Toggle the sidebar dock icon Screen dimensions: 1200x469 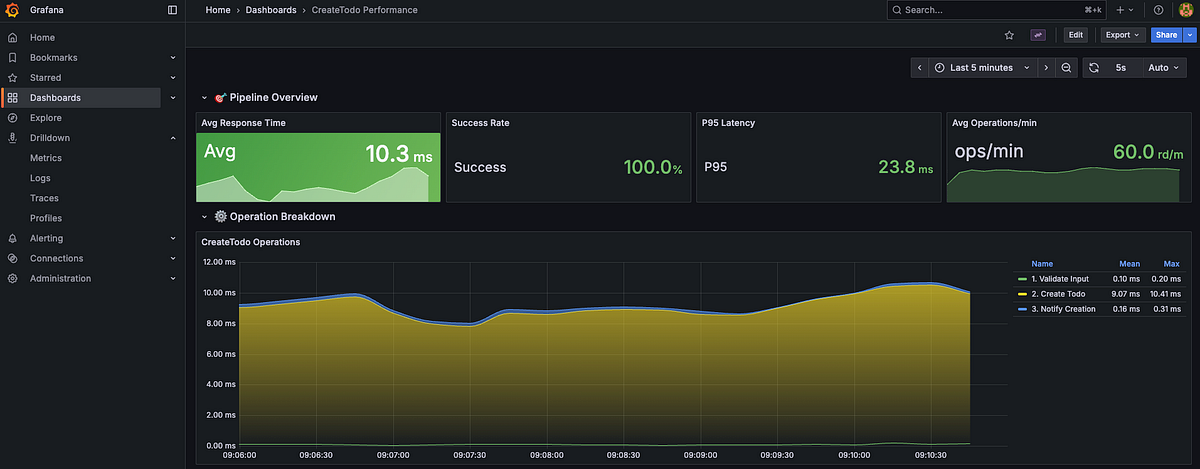tap(172, 10)
